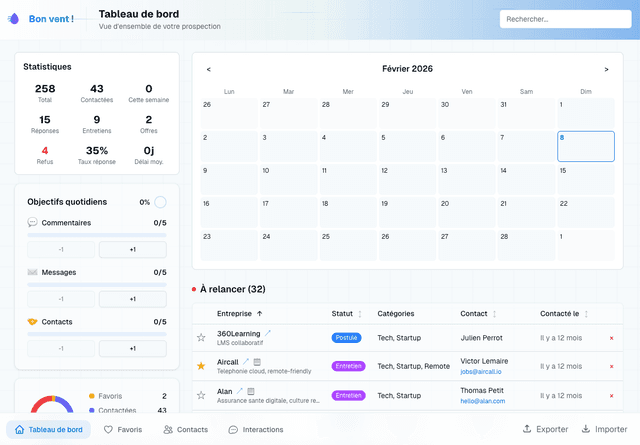Click the Exporter download icon
Viewport: 640px width, 445px height.
[527, 429]
